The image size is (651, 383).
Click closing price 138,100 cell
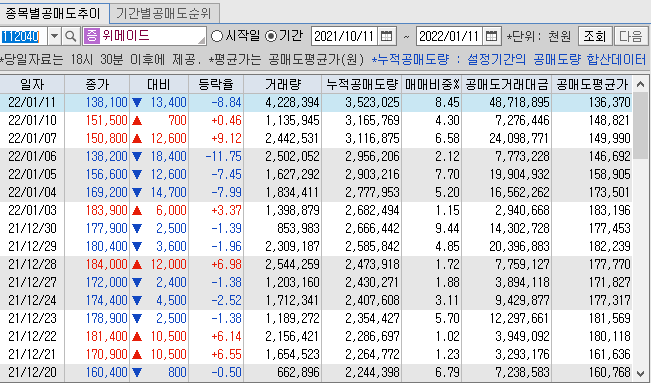click(x=97, y=102)
